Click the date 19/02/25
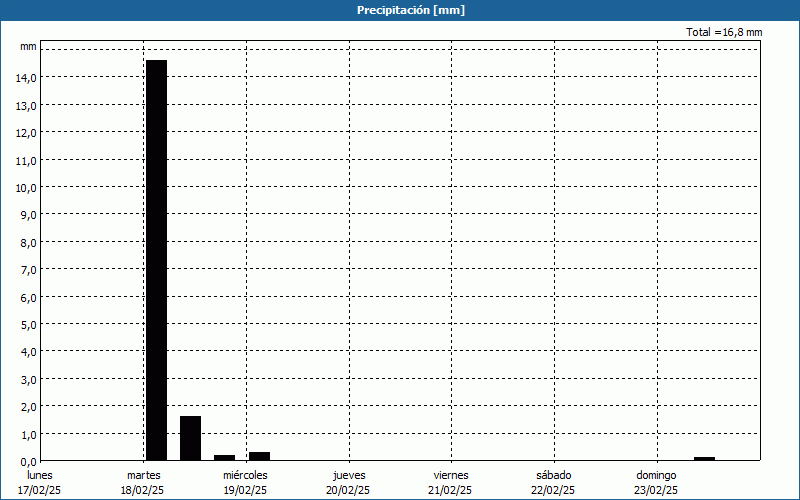Screen dimensions: 800x500 245,490
